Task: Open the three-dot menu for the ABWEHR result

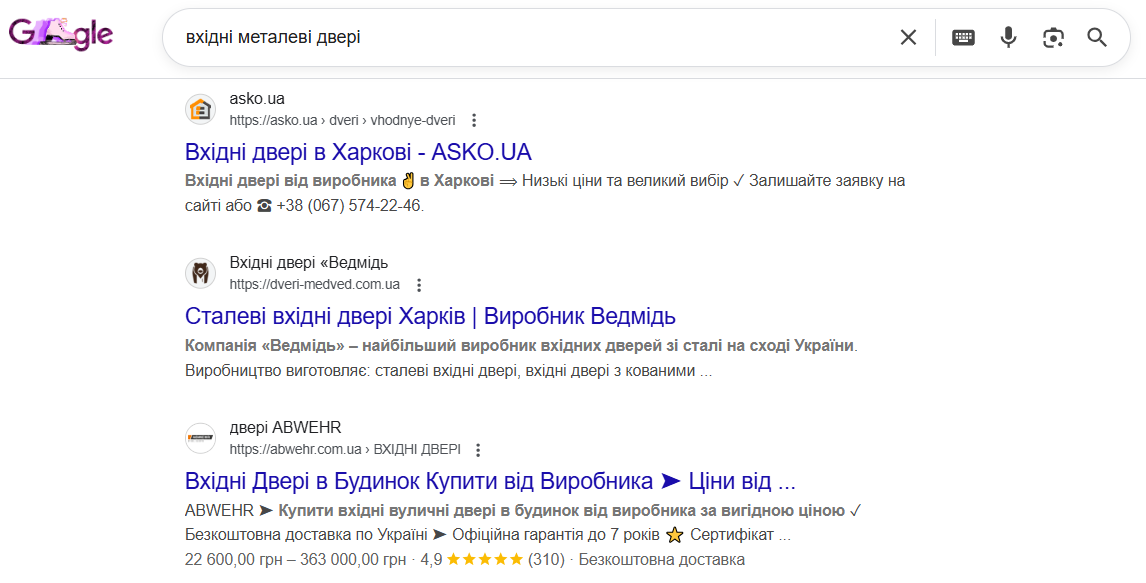Action: (x=478, y=448)
